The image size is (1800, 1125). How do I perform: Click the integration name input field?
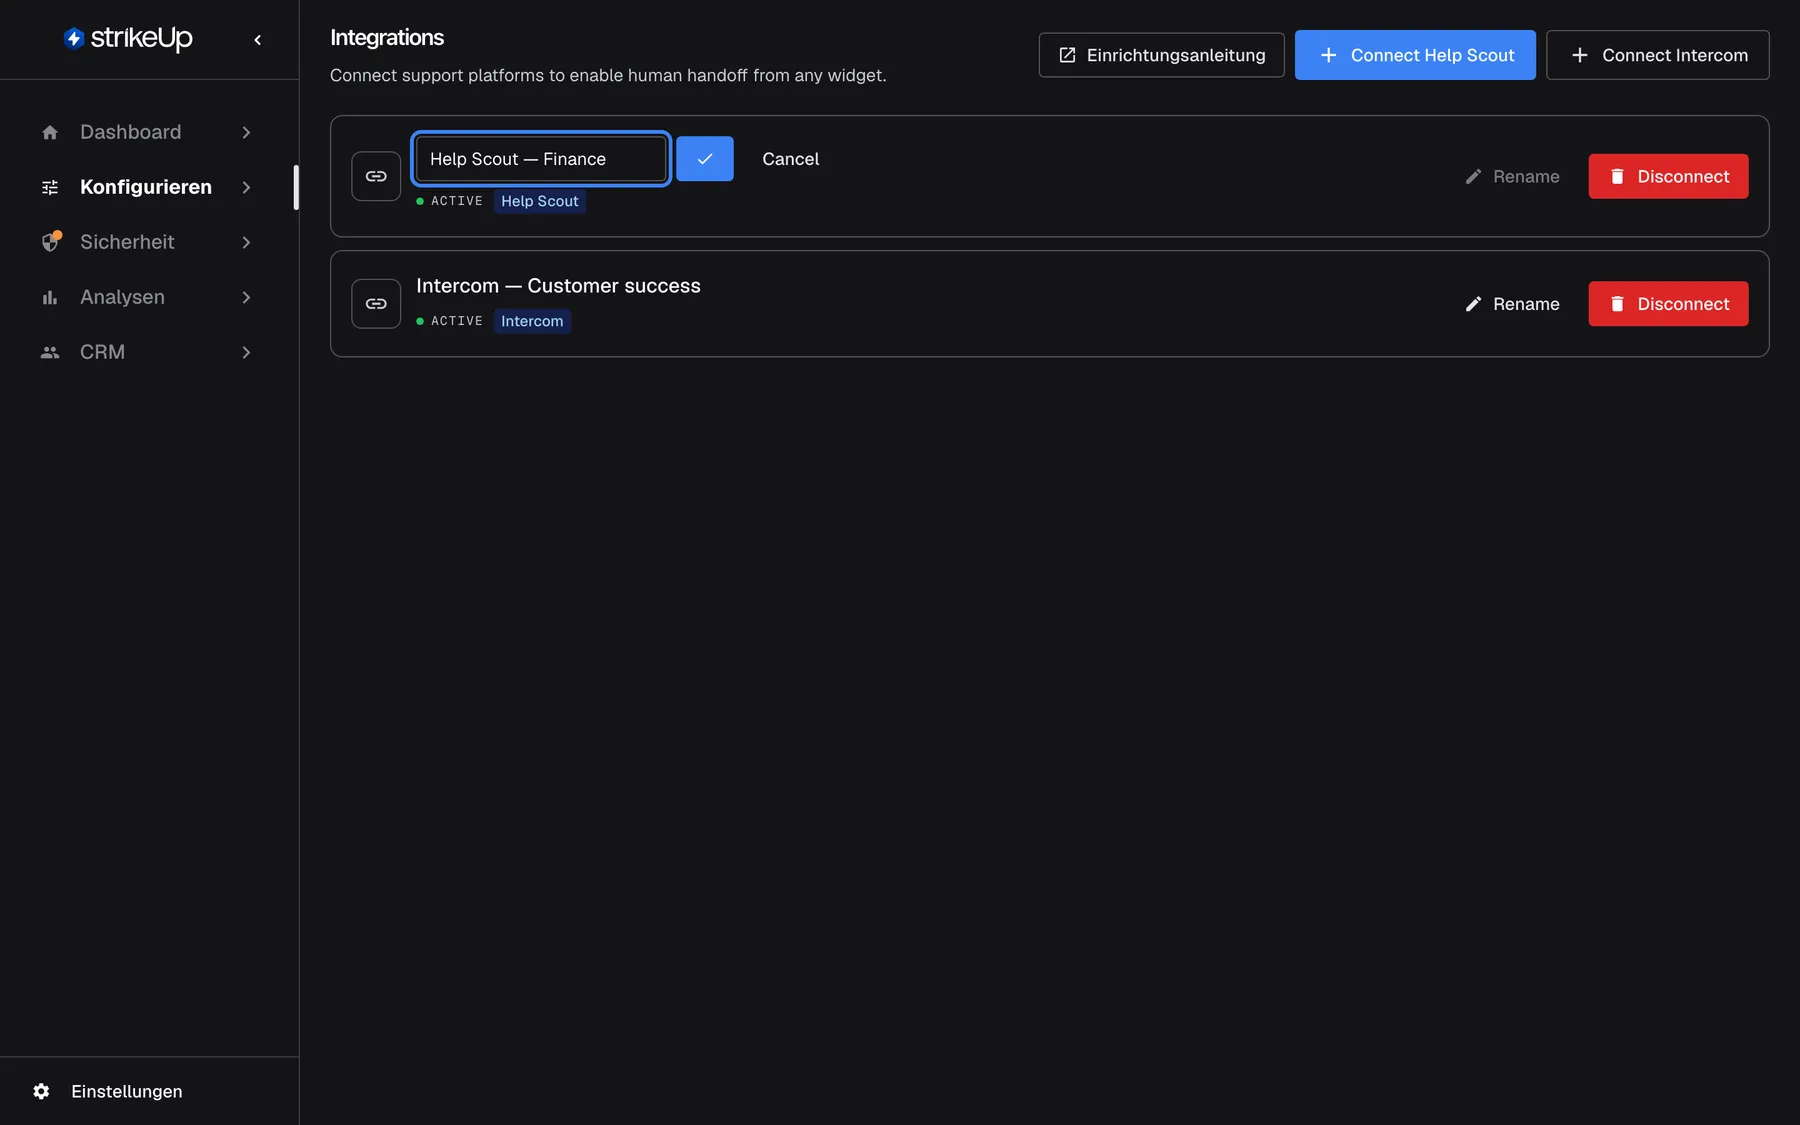pos(541,159)
